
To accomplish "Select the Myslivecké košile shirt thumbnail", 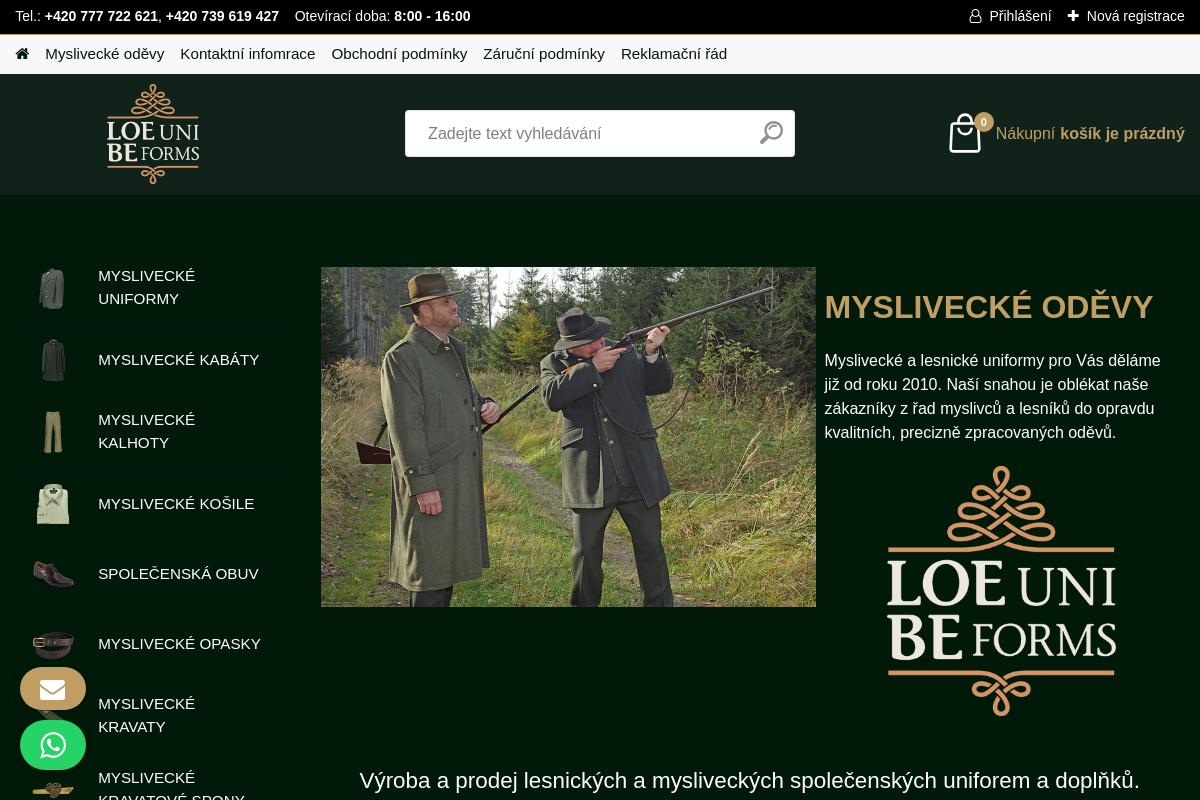I will pos(53,504).
